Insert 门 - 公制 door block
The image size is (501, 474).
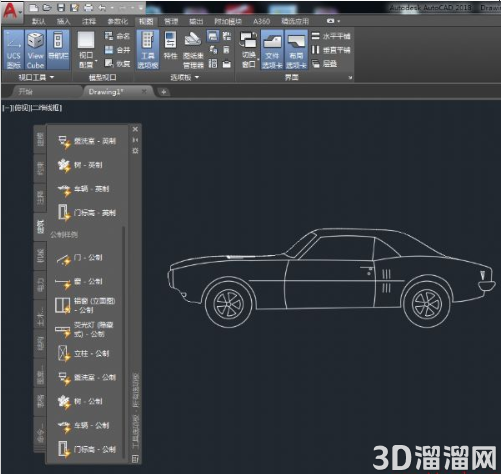pyautogui.click(x=80, y=258)
